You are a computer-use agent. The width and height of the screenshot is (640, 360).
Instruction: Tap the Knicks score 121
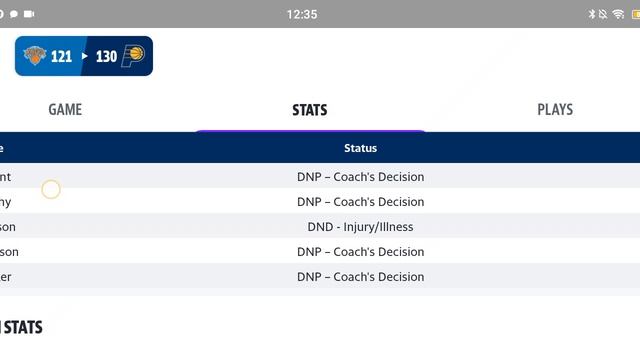pyautogui.click(x=61, y=56)
